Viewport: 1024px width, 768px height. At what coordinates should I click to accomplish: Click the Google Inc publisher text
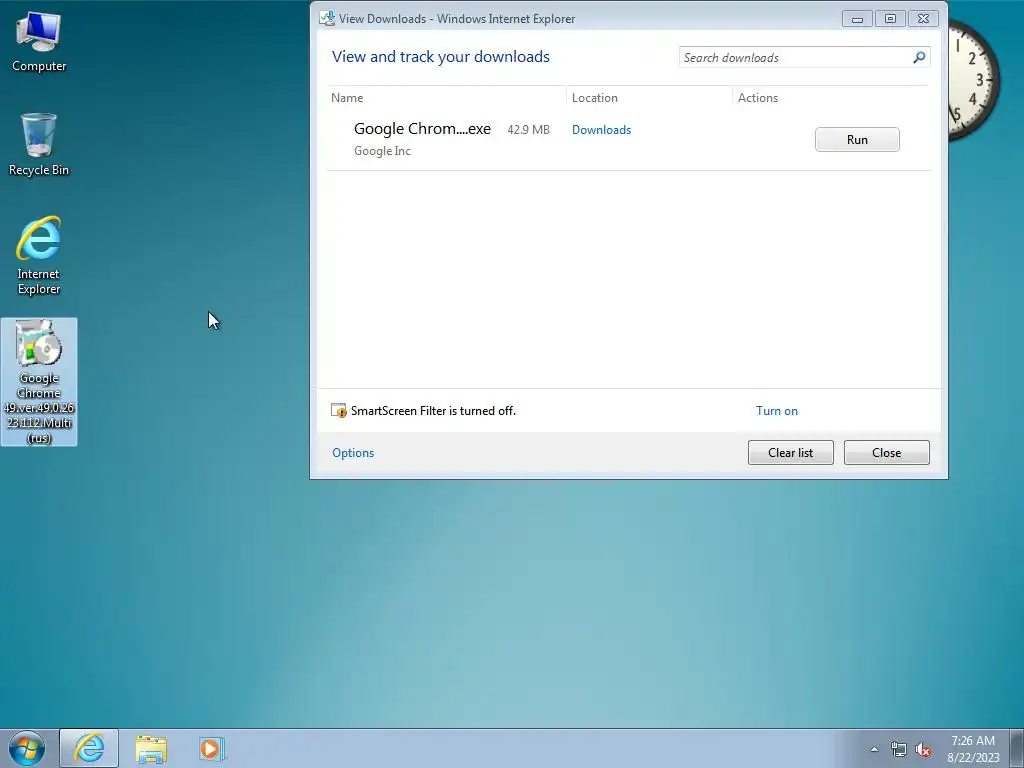pyautogui.click(x=382, y=151)
